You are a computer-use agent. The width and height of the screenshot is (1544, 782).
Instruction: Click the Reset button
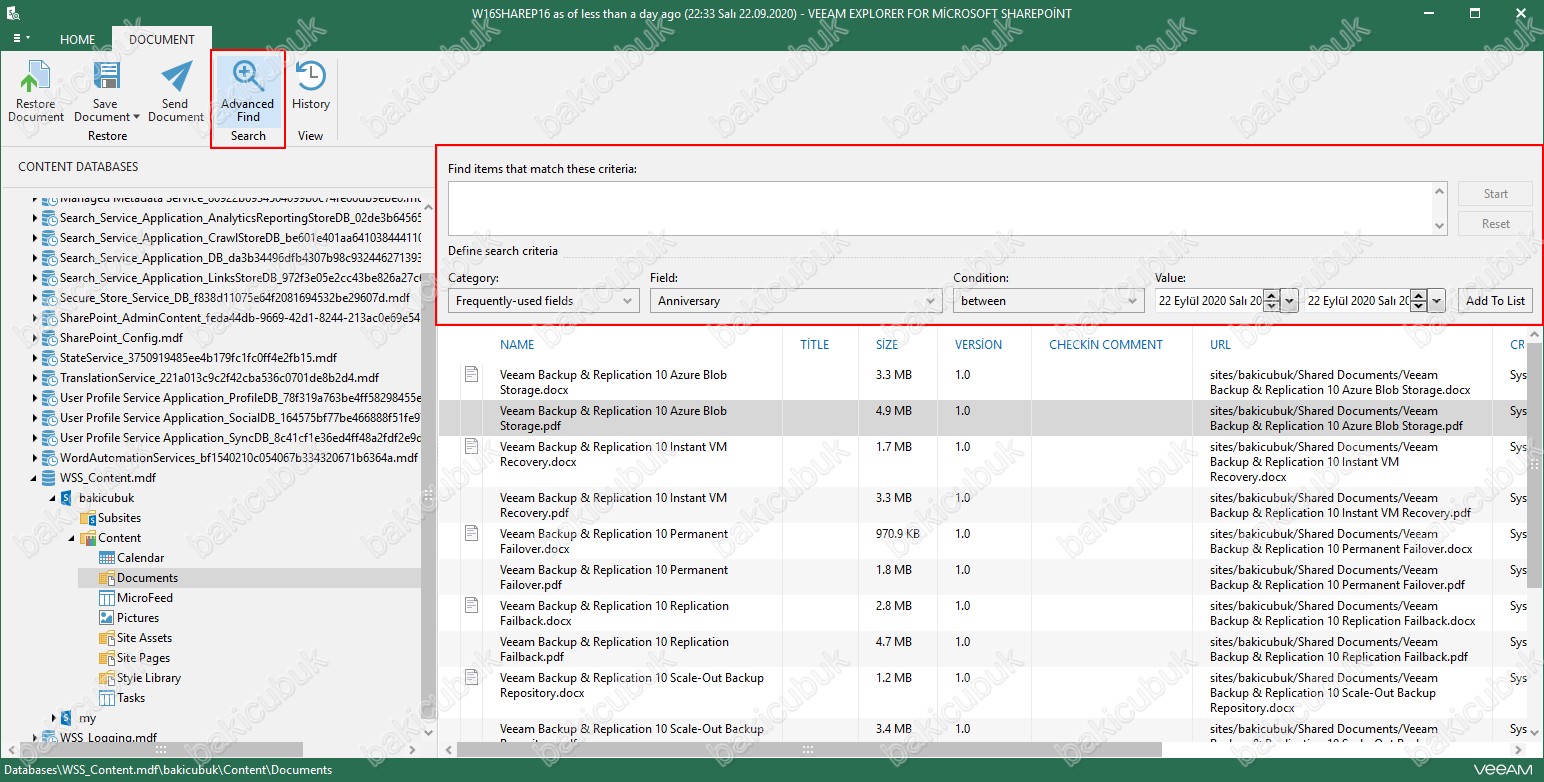coord(1495,224)
